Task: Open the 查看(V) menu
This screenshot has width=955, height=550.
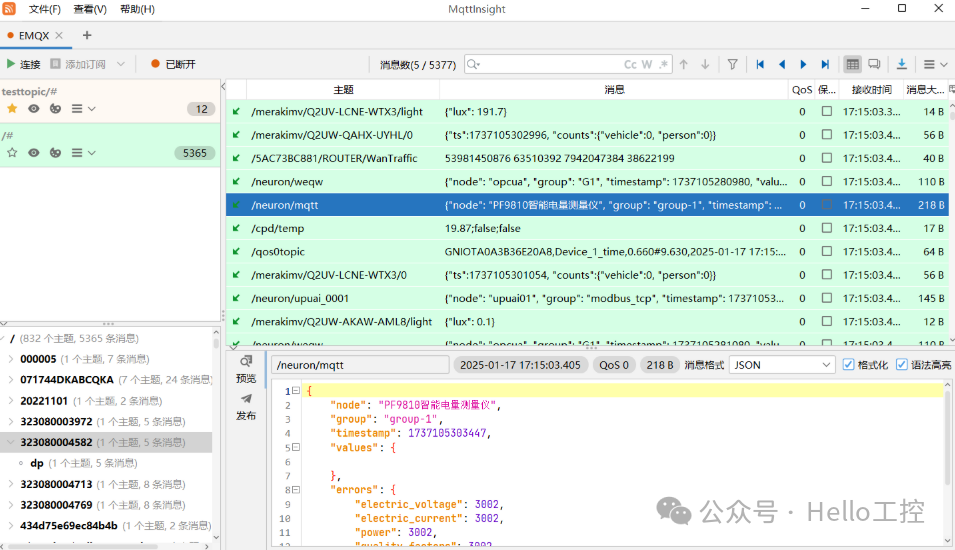Action: [90, 9]
